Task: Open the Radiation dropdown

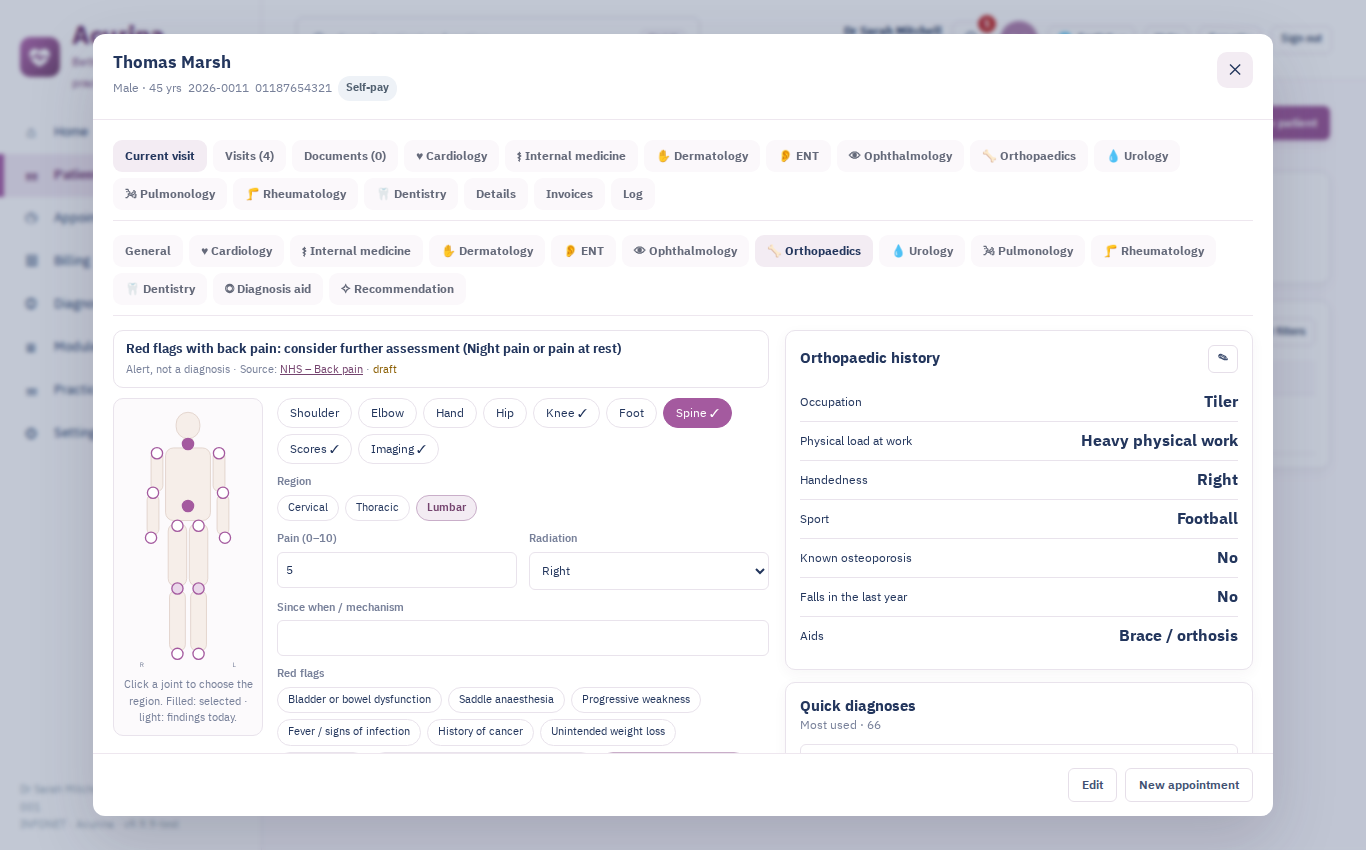Action: coord(649,571)
